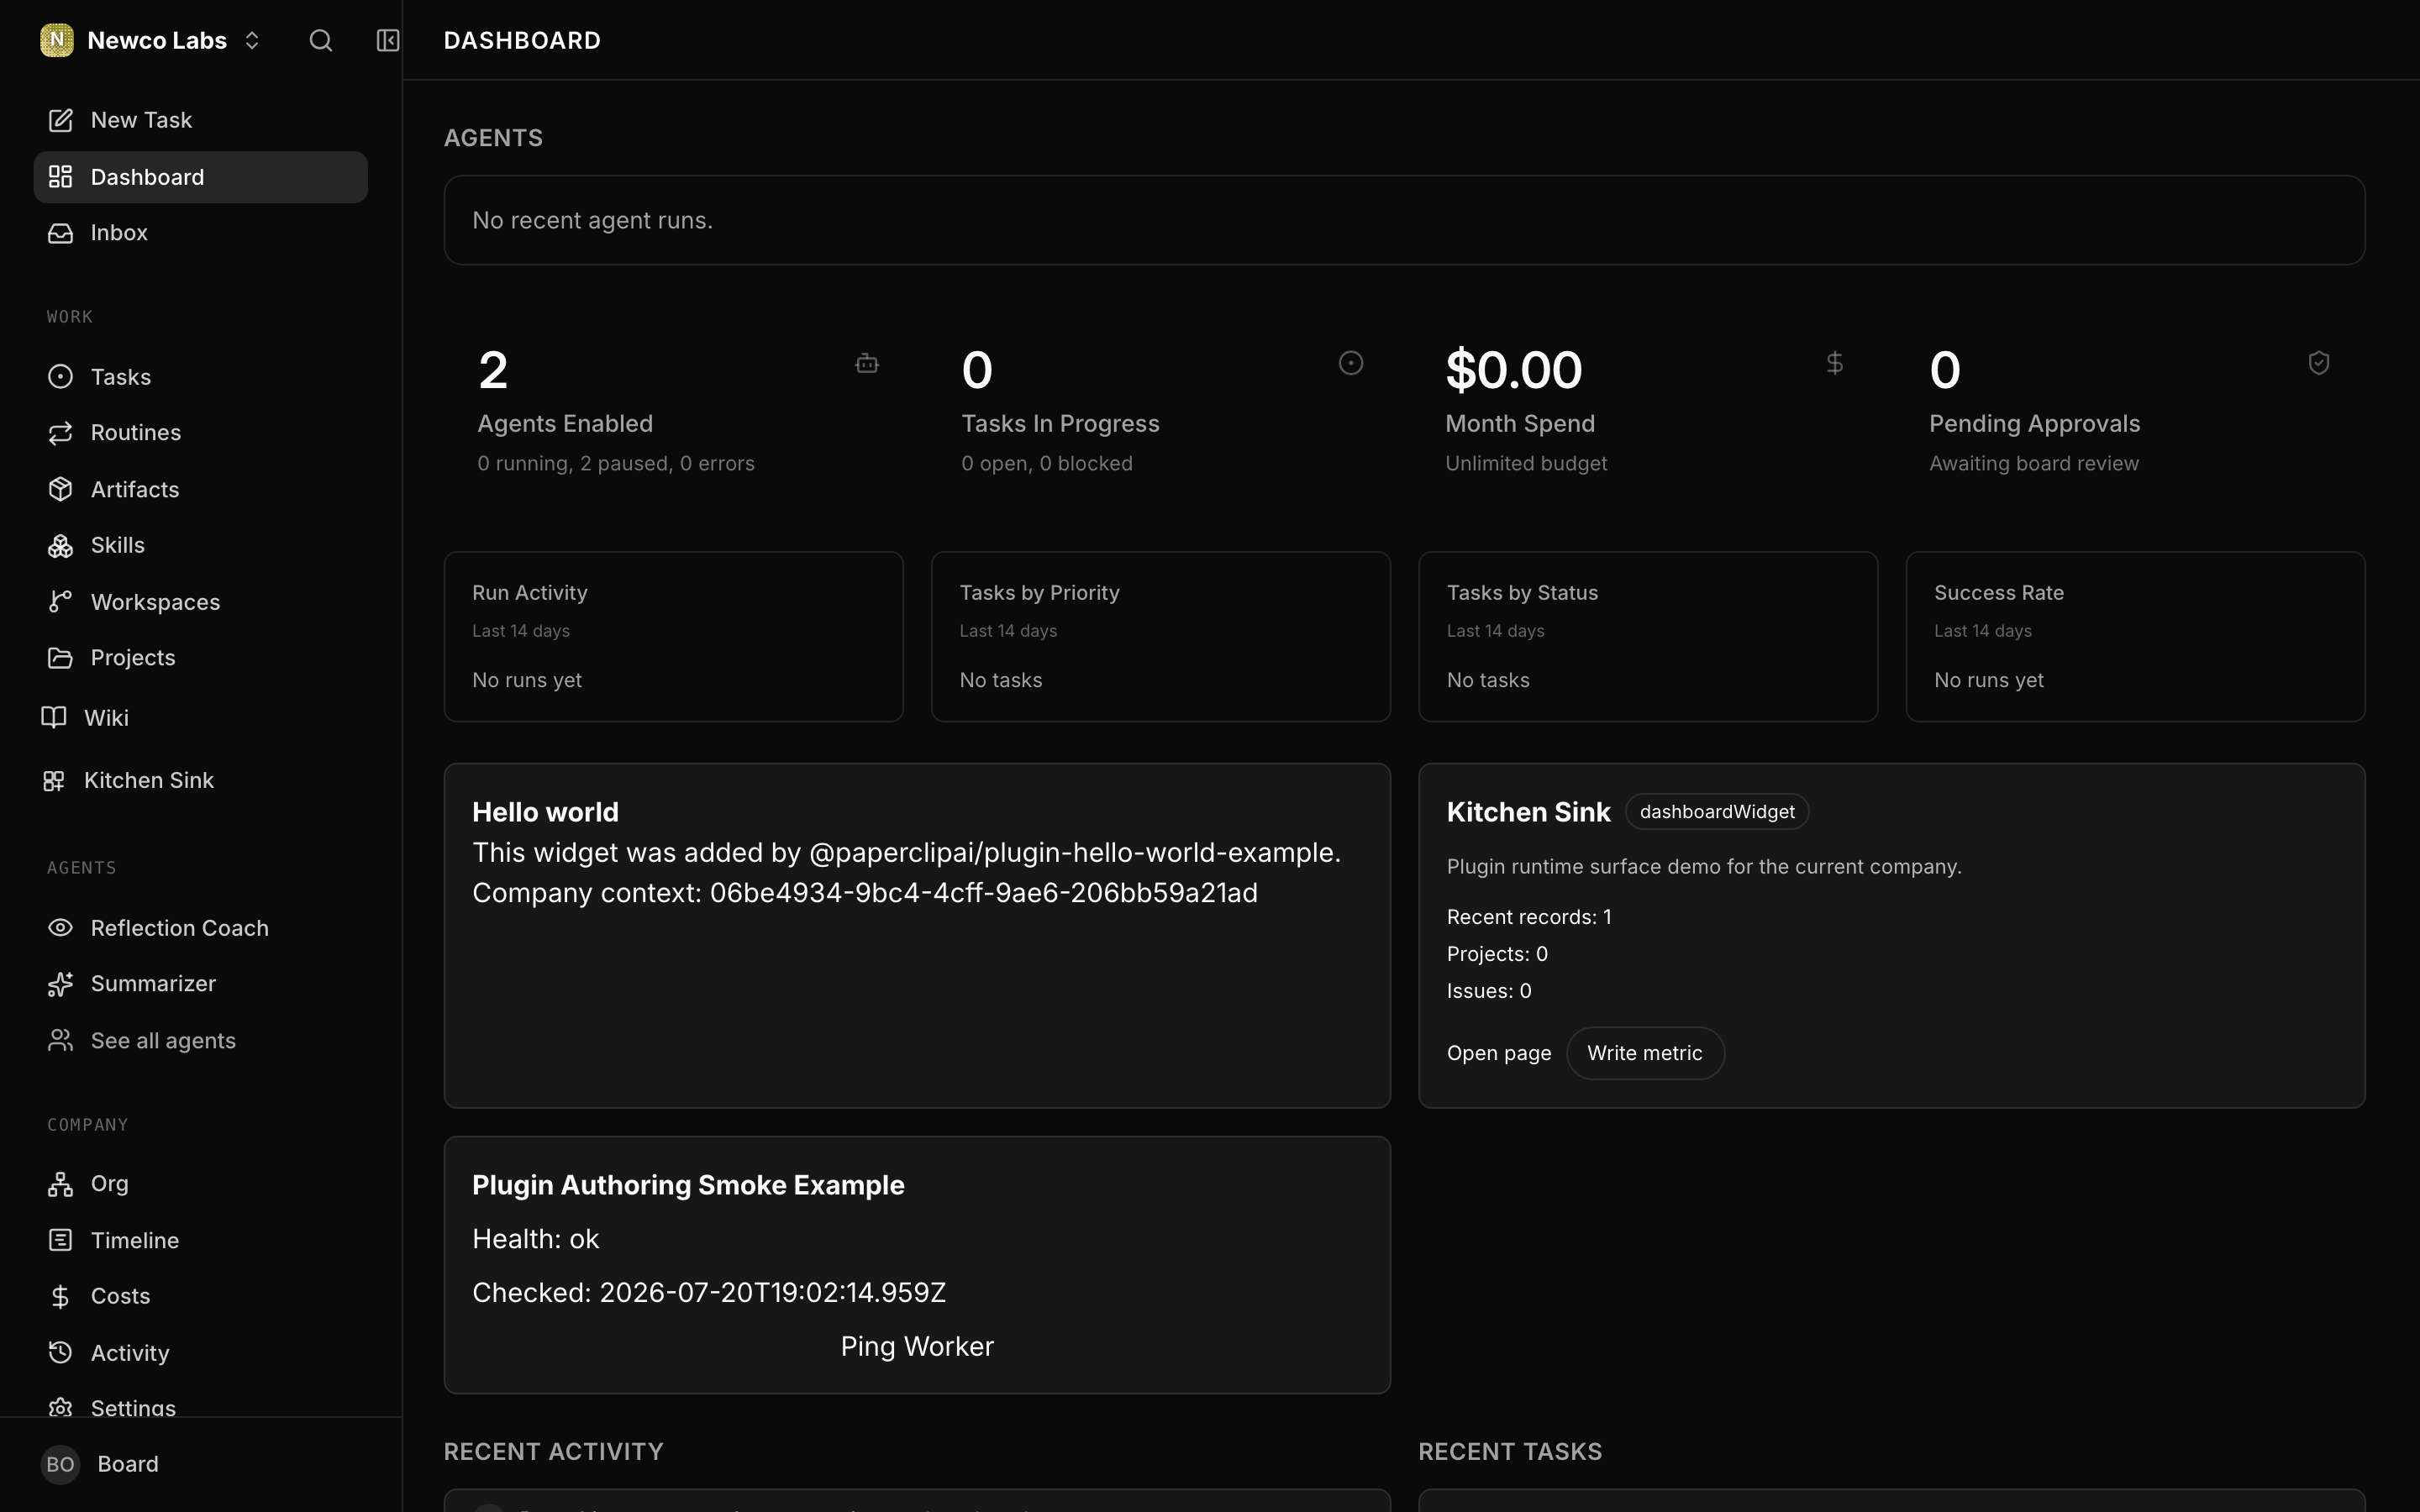Viewport: 2420px width, 1512px height.
Task: Open the Activity page
Action: coord(200,1352)
